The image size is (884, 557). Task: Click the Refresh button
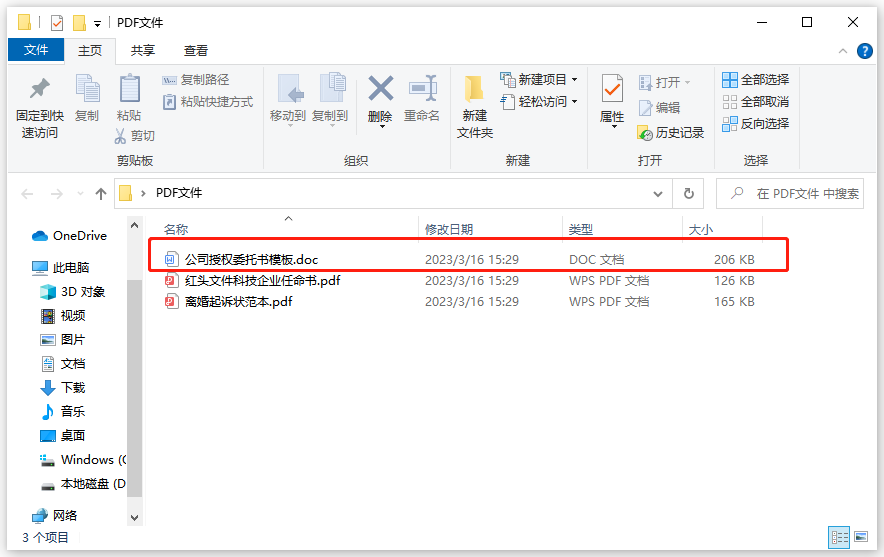[x=688, y=194]
